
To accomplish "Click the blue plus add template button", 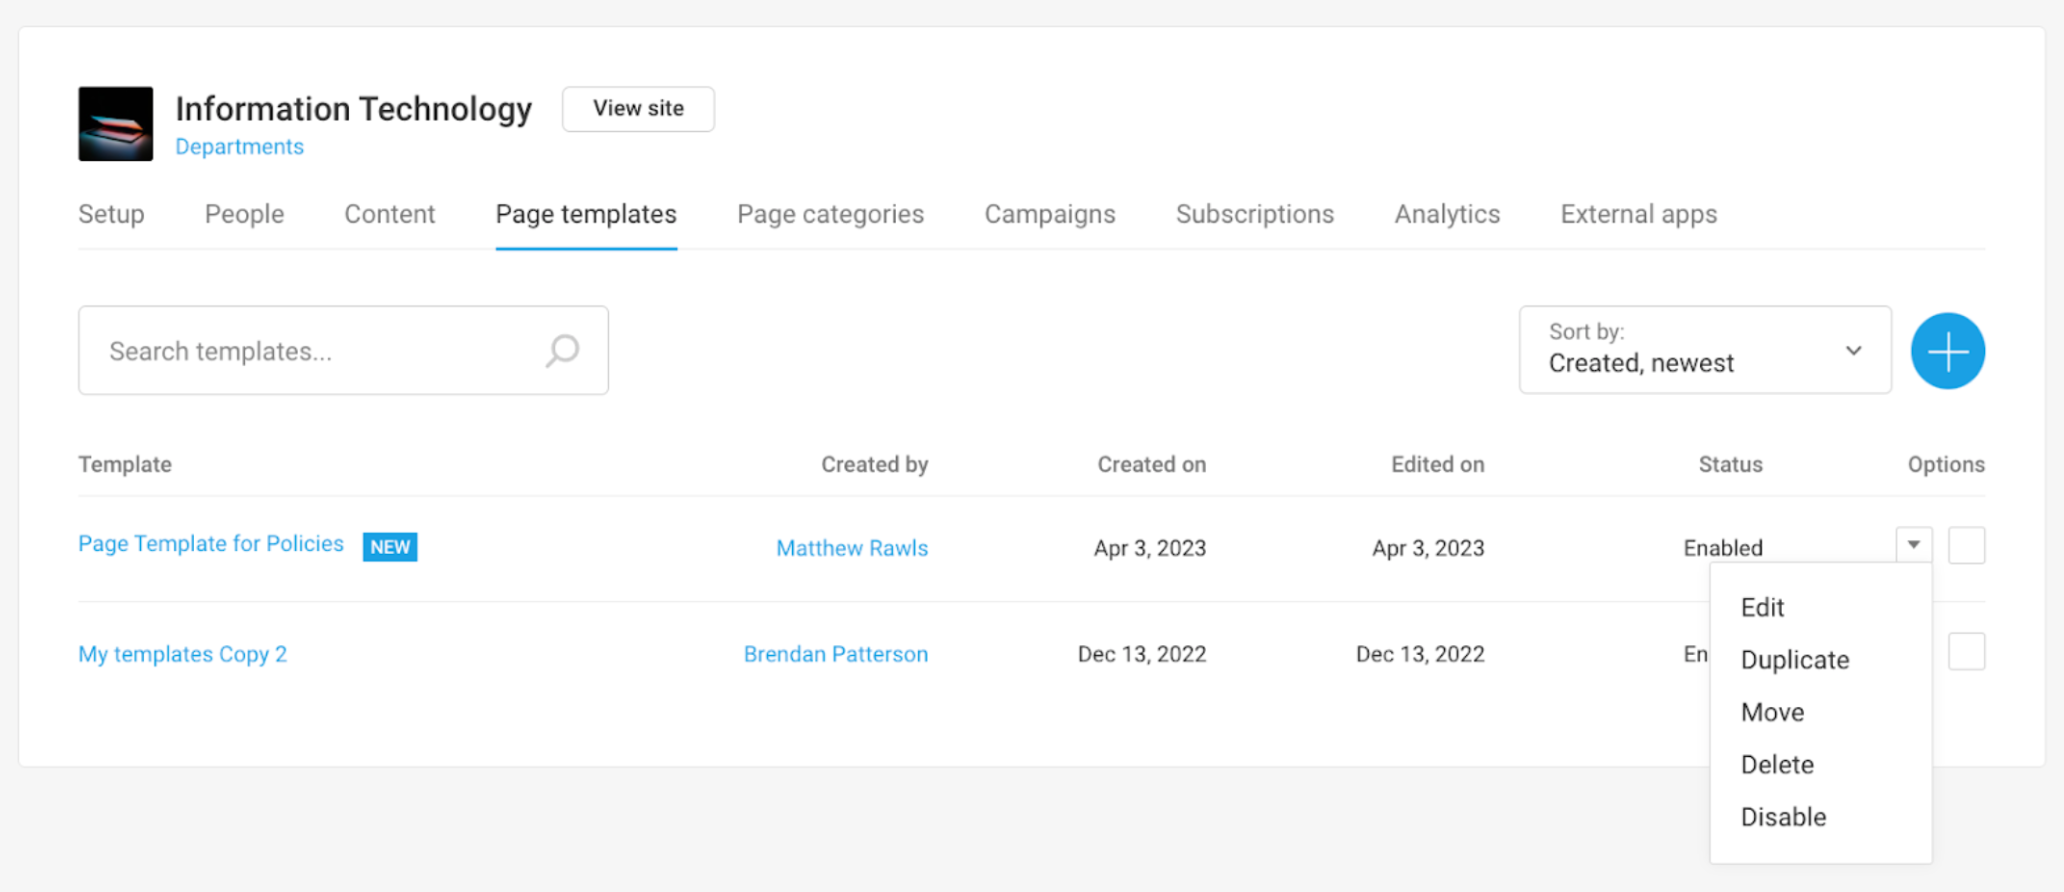I will coord(1947,351).
